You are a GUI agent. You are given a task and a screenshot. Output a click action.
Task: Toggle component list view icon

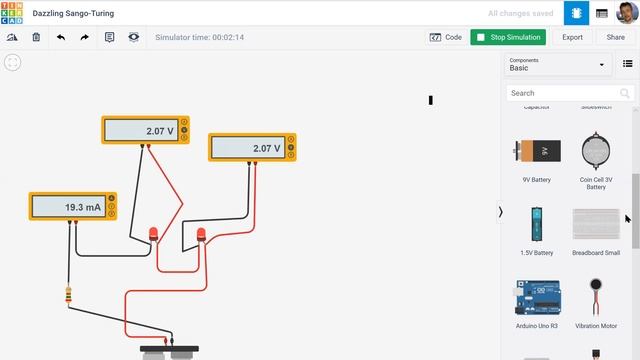click(627, 64)
